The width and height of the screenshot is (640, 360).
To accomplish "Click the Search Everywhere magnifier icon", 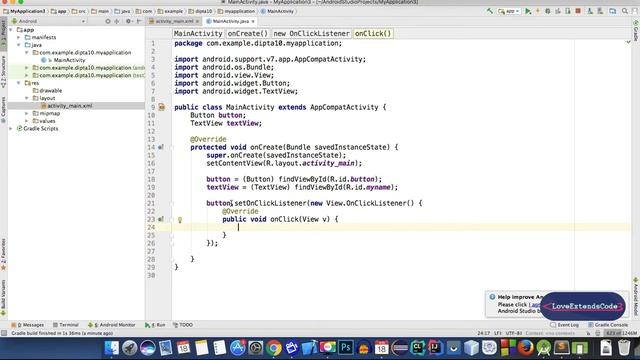I will [625, 11].
